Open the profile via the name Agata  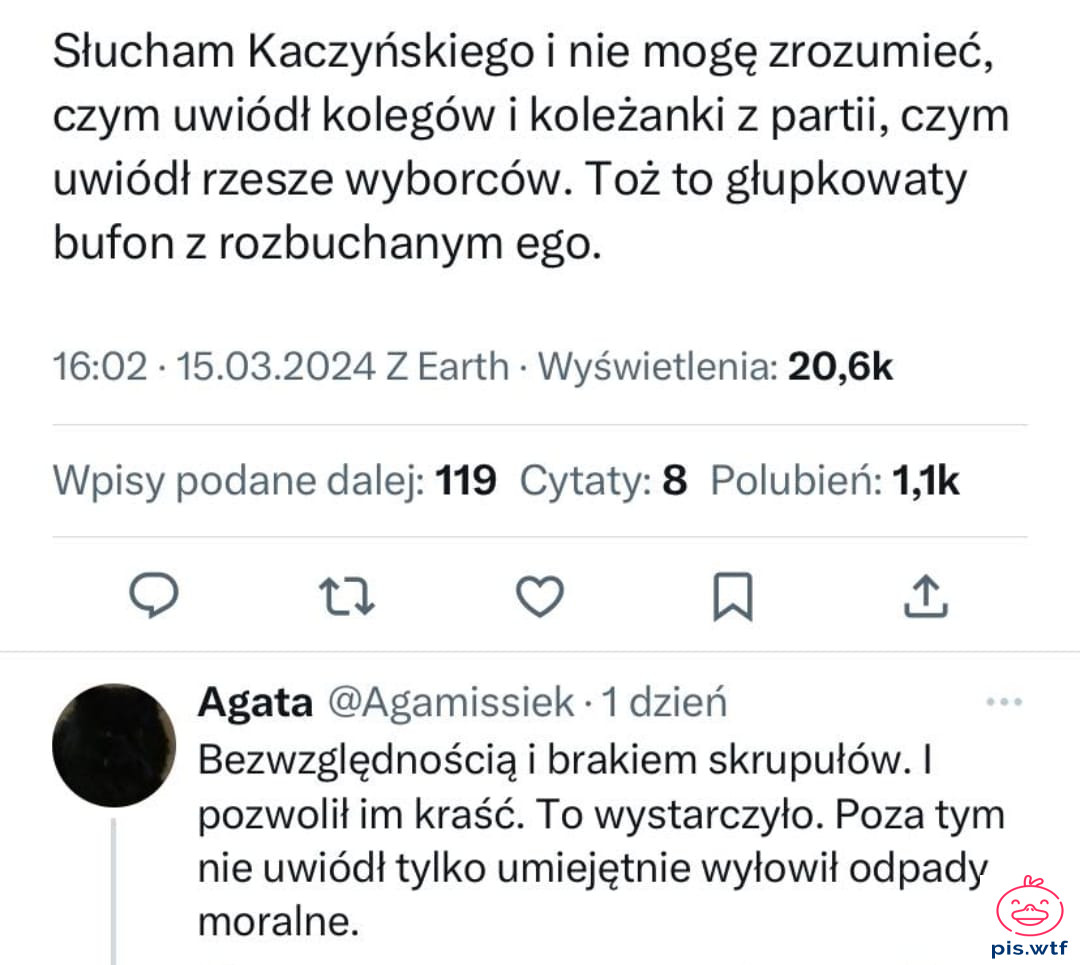255,703
